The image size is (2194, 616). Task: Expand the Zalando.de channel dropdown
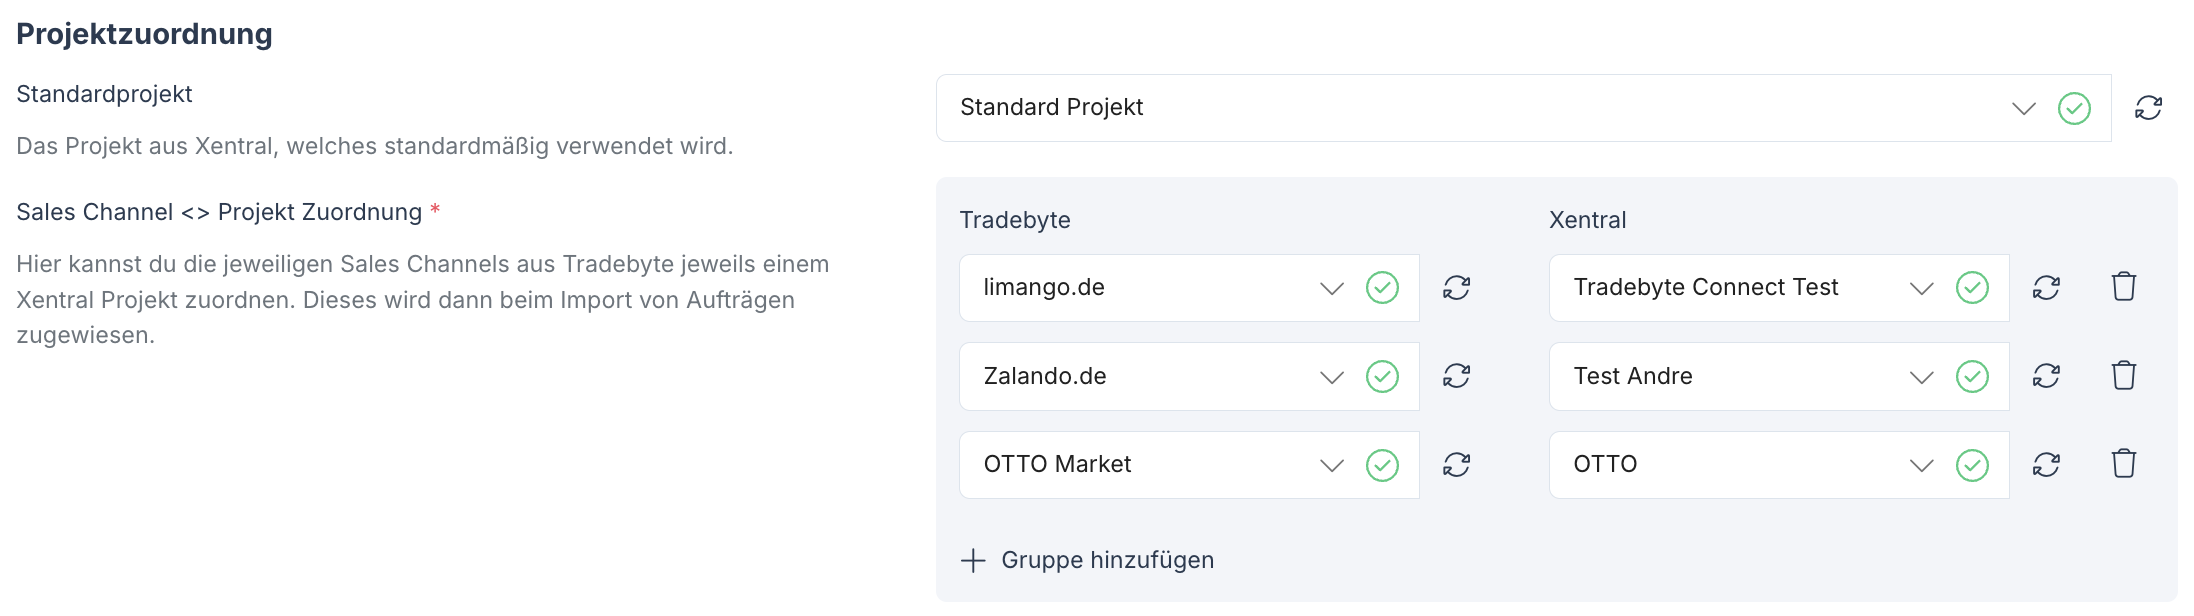click(x=1331, y=376)
